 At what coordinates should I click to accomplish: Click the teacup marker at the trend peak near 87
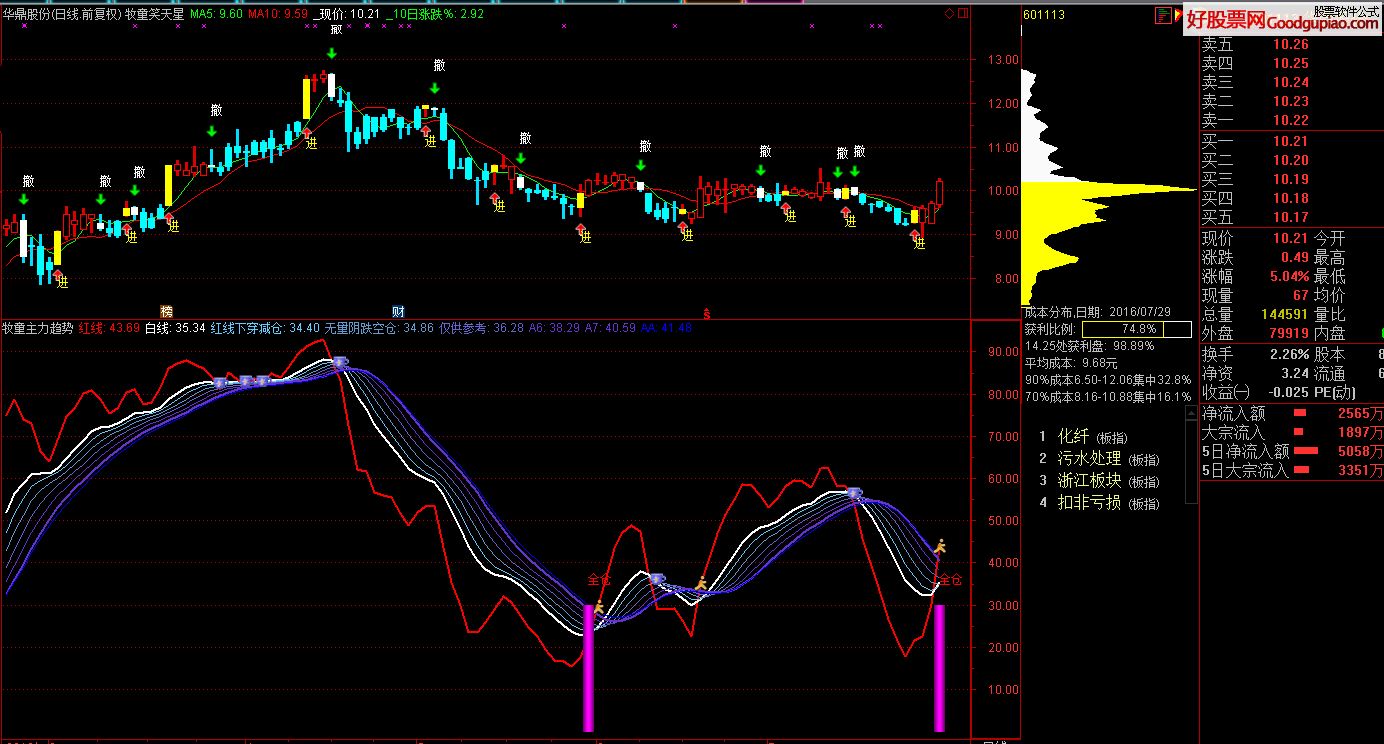pos(340,363)
